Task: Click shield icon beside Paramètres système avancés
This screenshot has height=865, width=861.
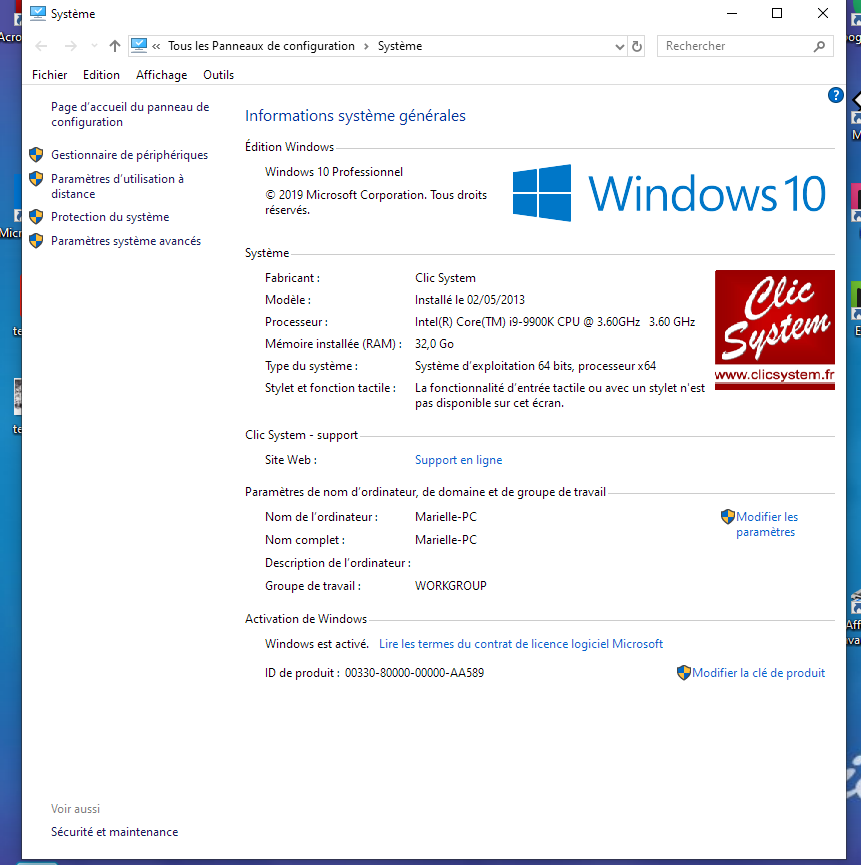Action: click(x=36, y=241)
